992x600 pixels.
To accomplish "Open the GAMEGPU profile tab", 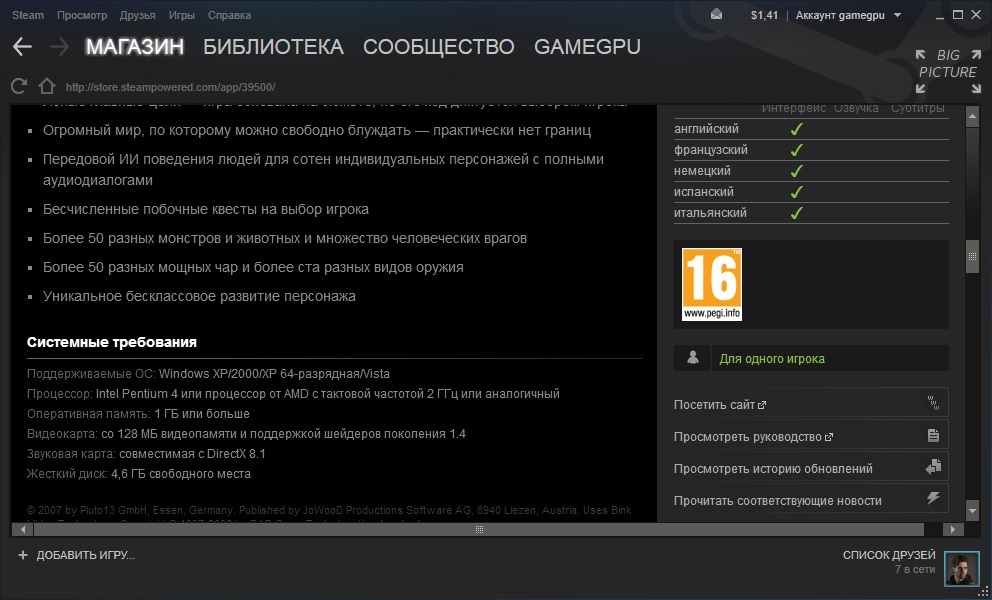I will click(x=587, y=46).
